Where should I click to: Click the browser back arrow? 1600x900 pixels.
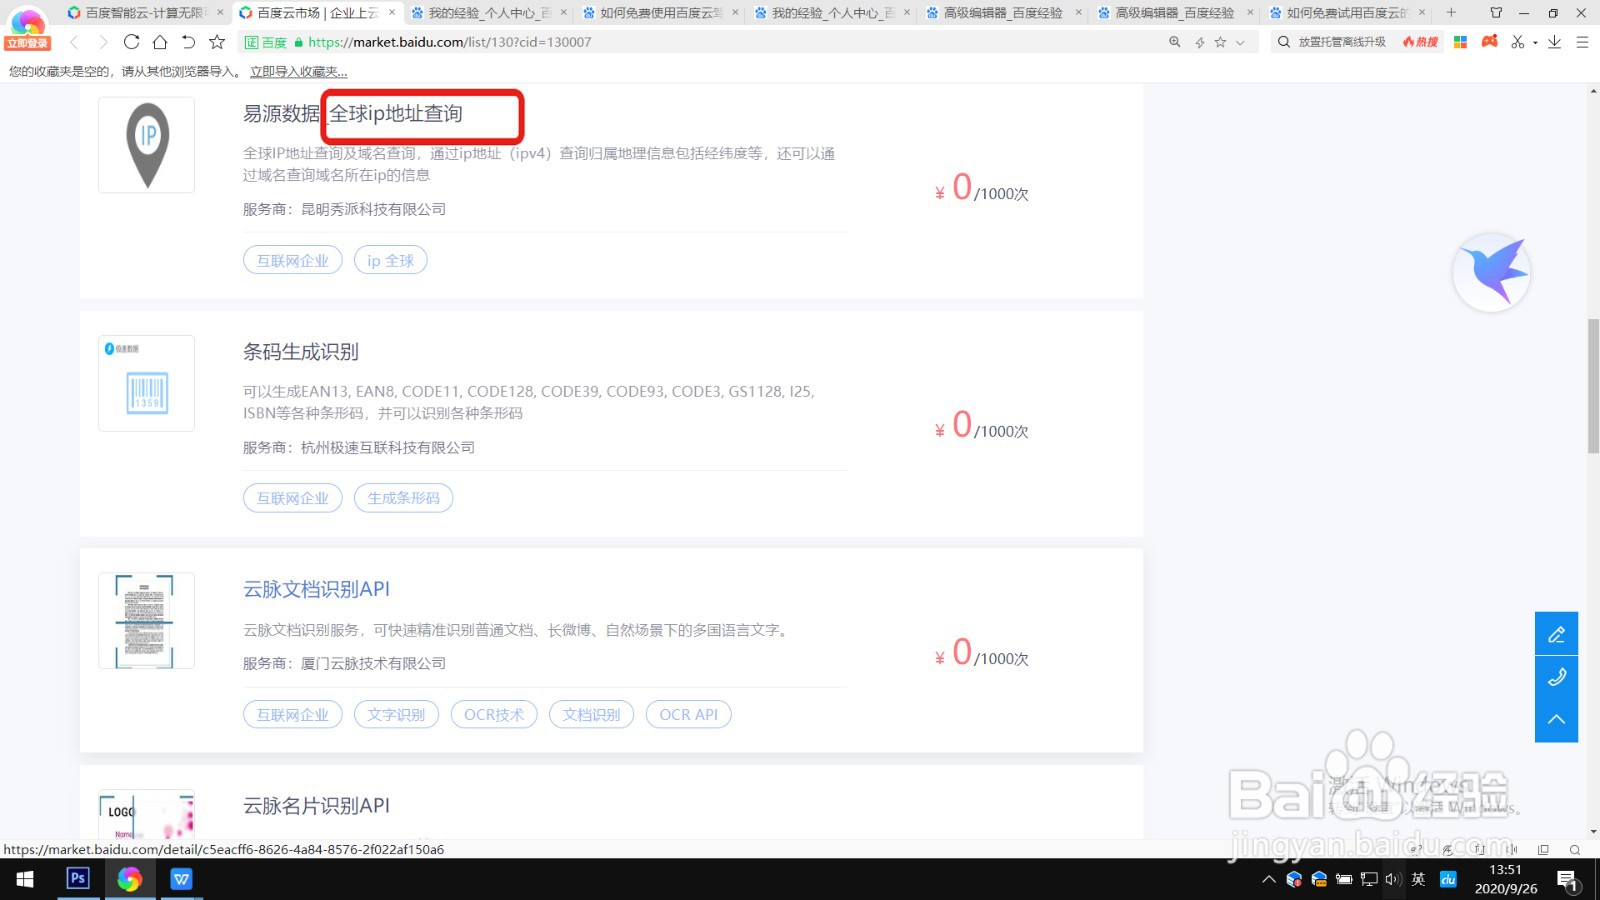(x=74, y=42)
